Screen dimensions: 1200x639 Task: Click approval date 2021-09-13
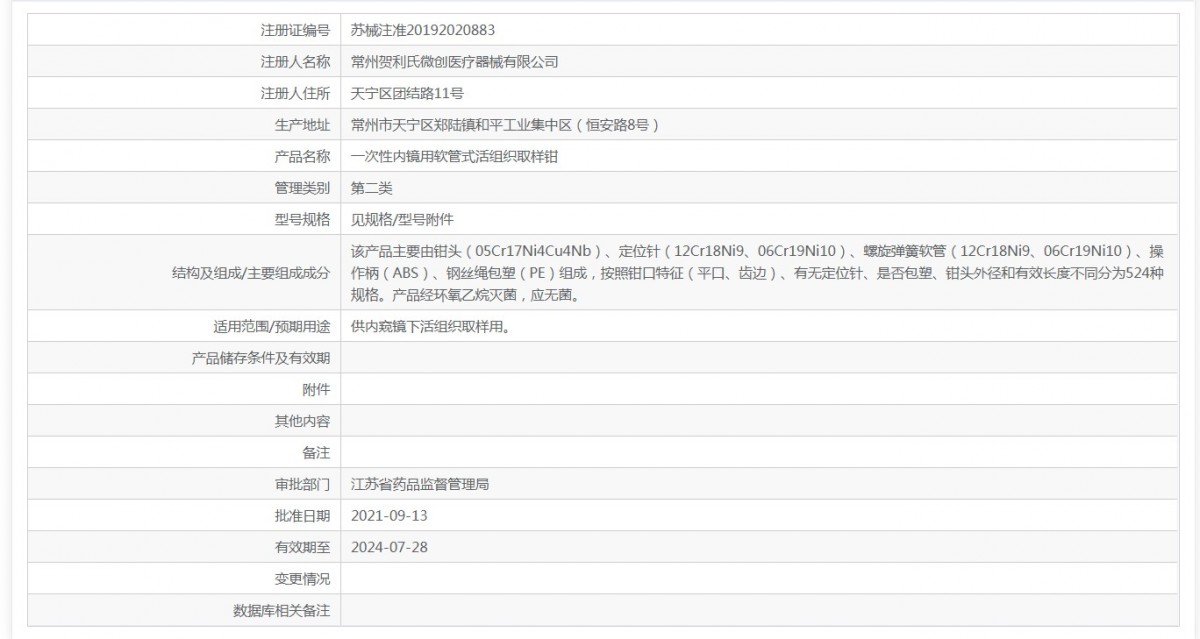coord(390,515)
